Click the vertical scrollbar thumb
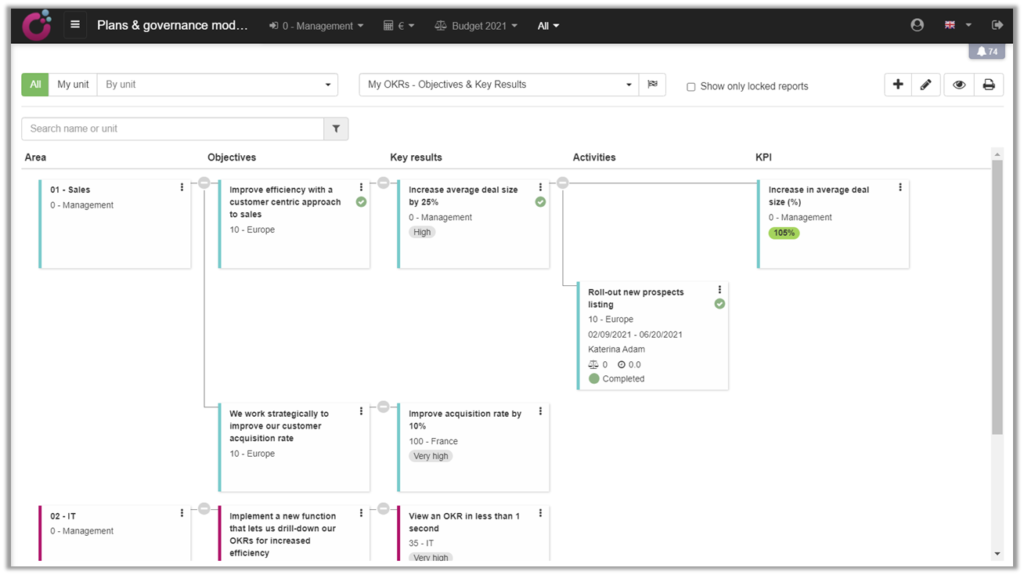 [997, 297]
